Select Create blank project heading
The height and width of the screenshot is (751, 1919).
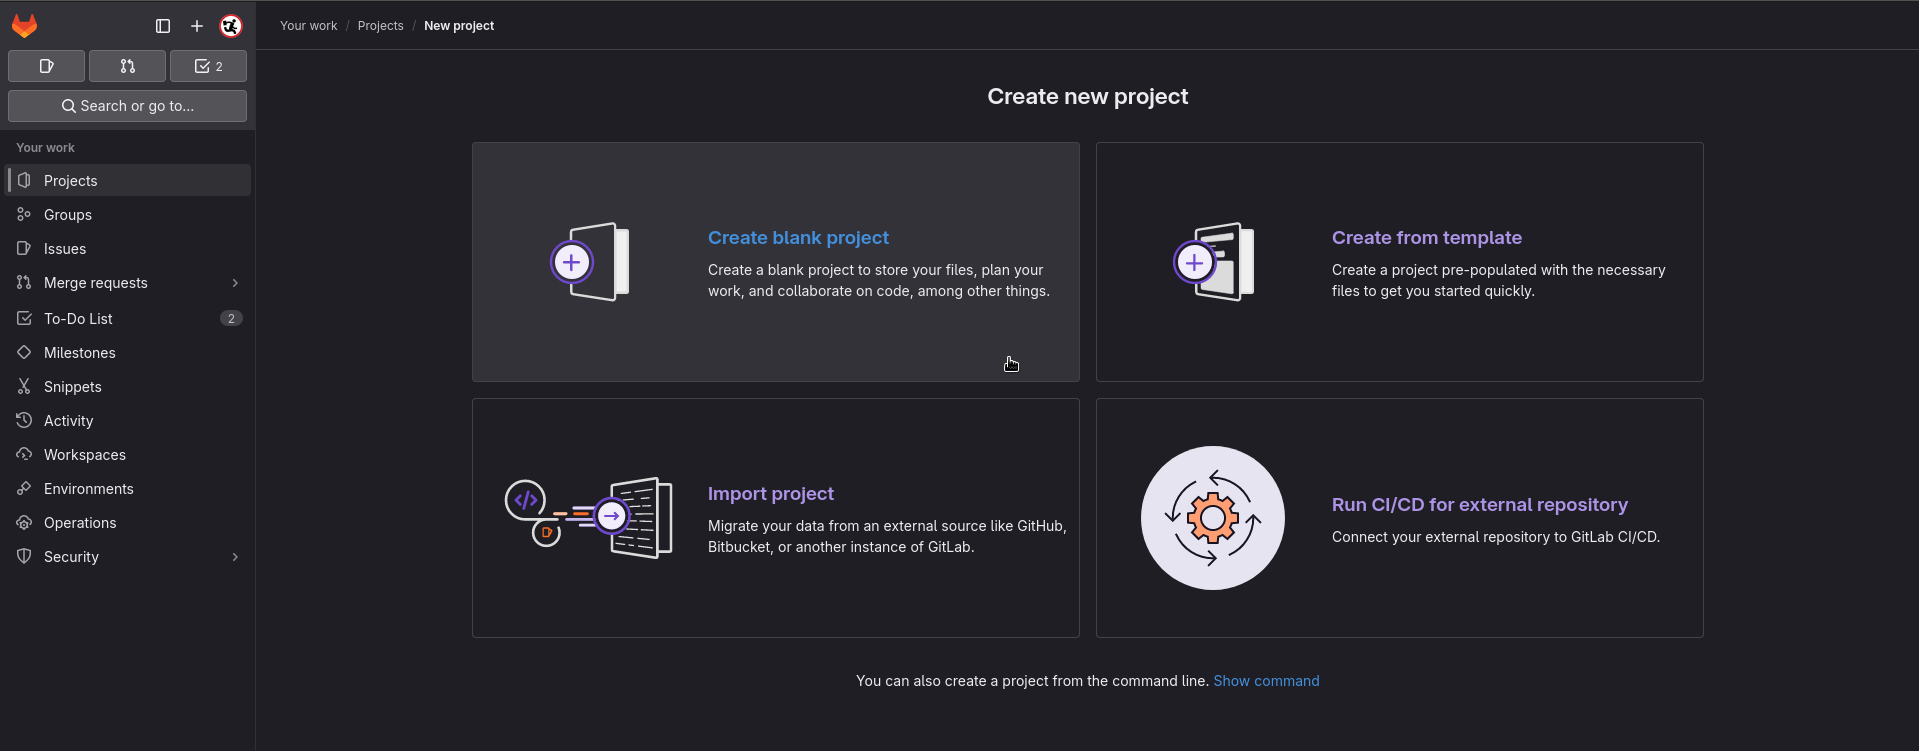point(798,238)
